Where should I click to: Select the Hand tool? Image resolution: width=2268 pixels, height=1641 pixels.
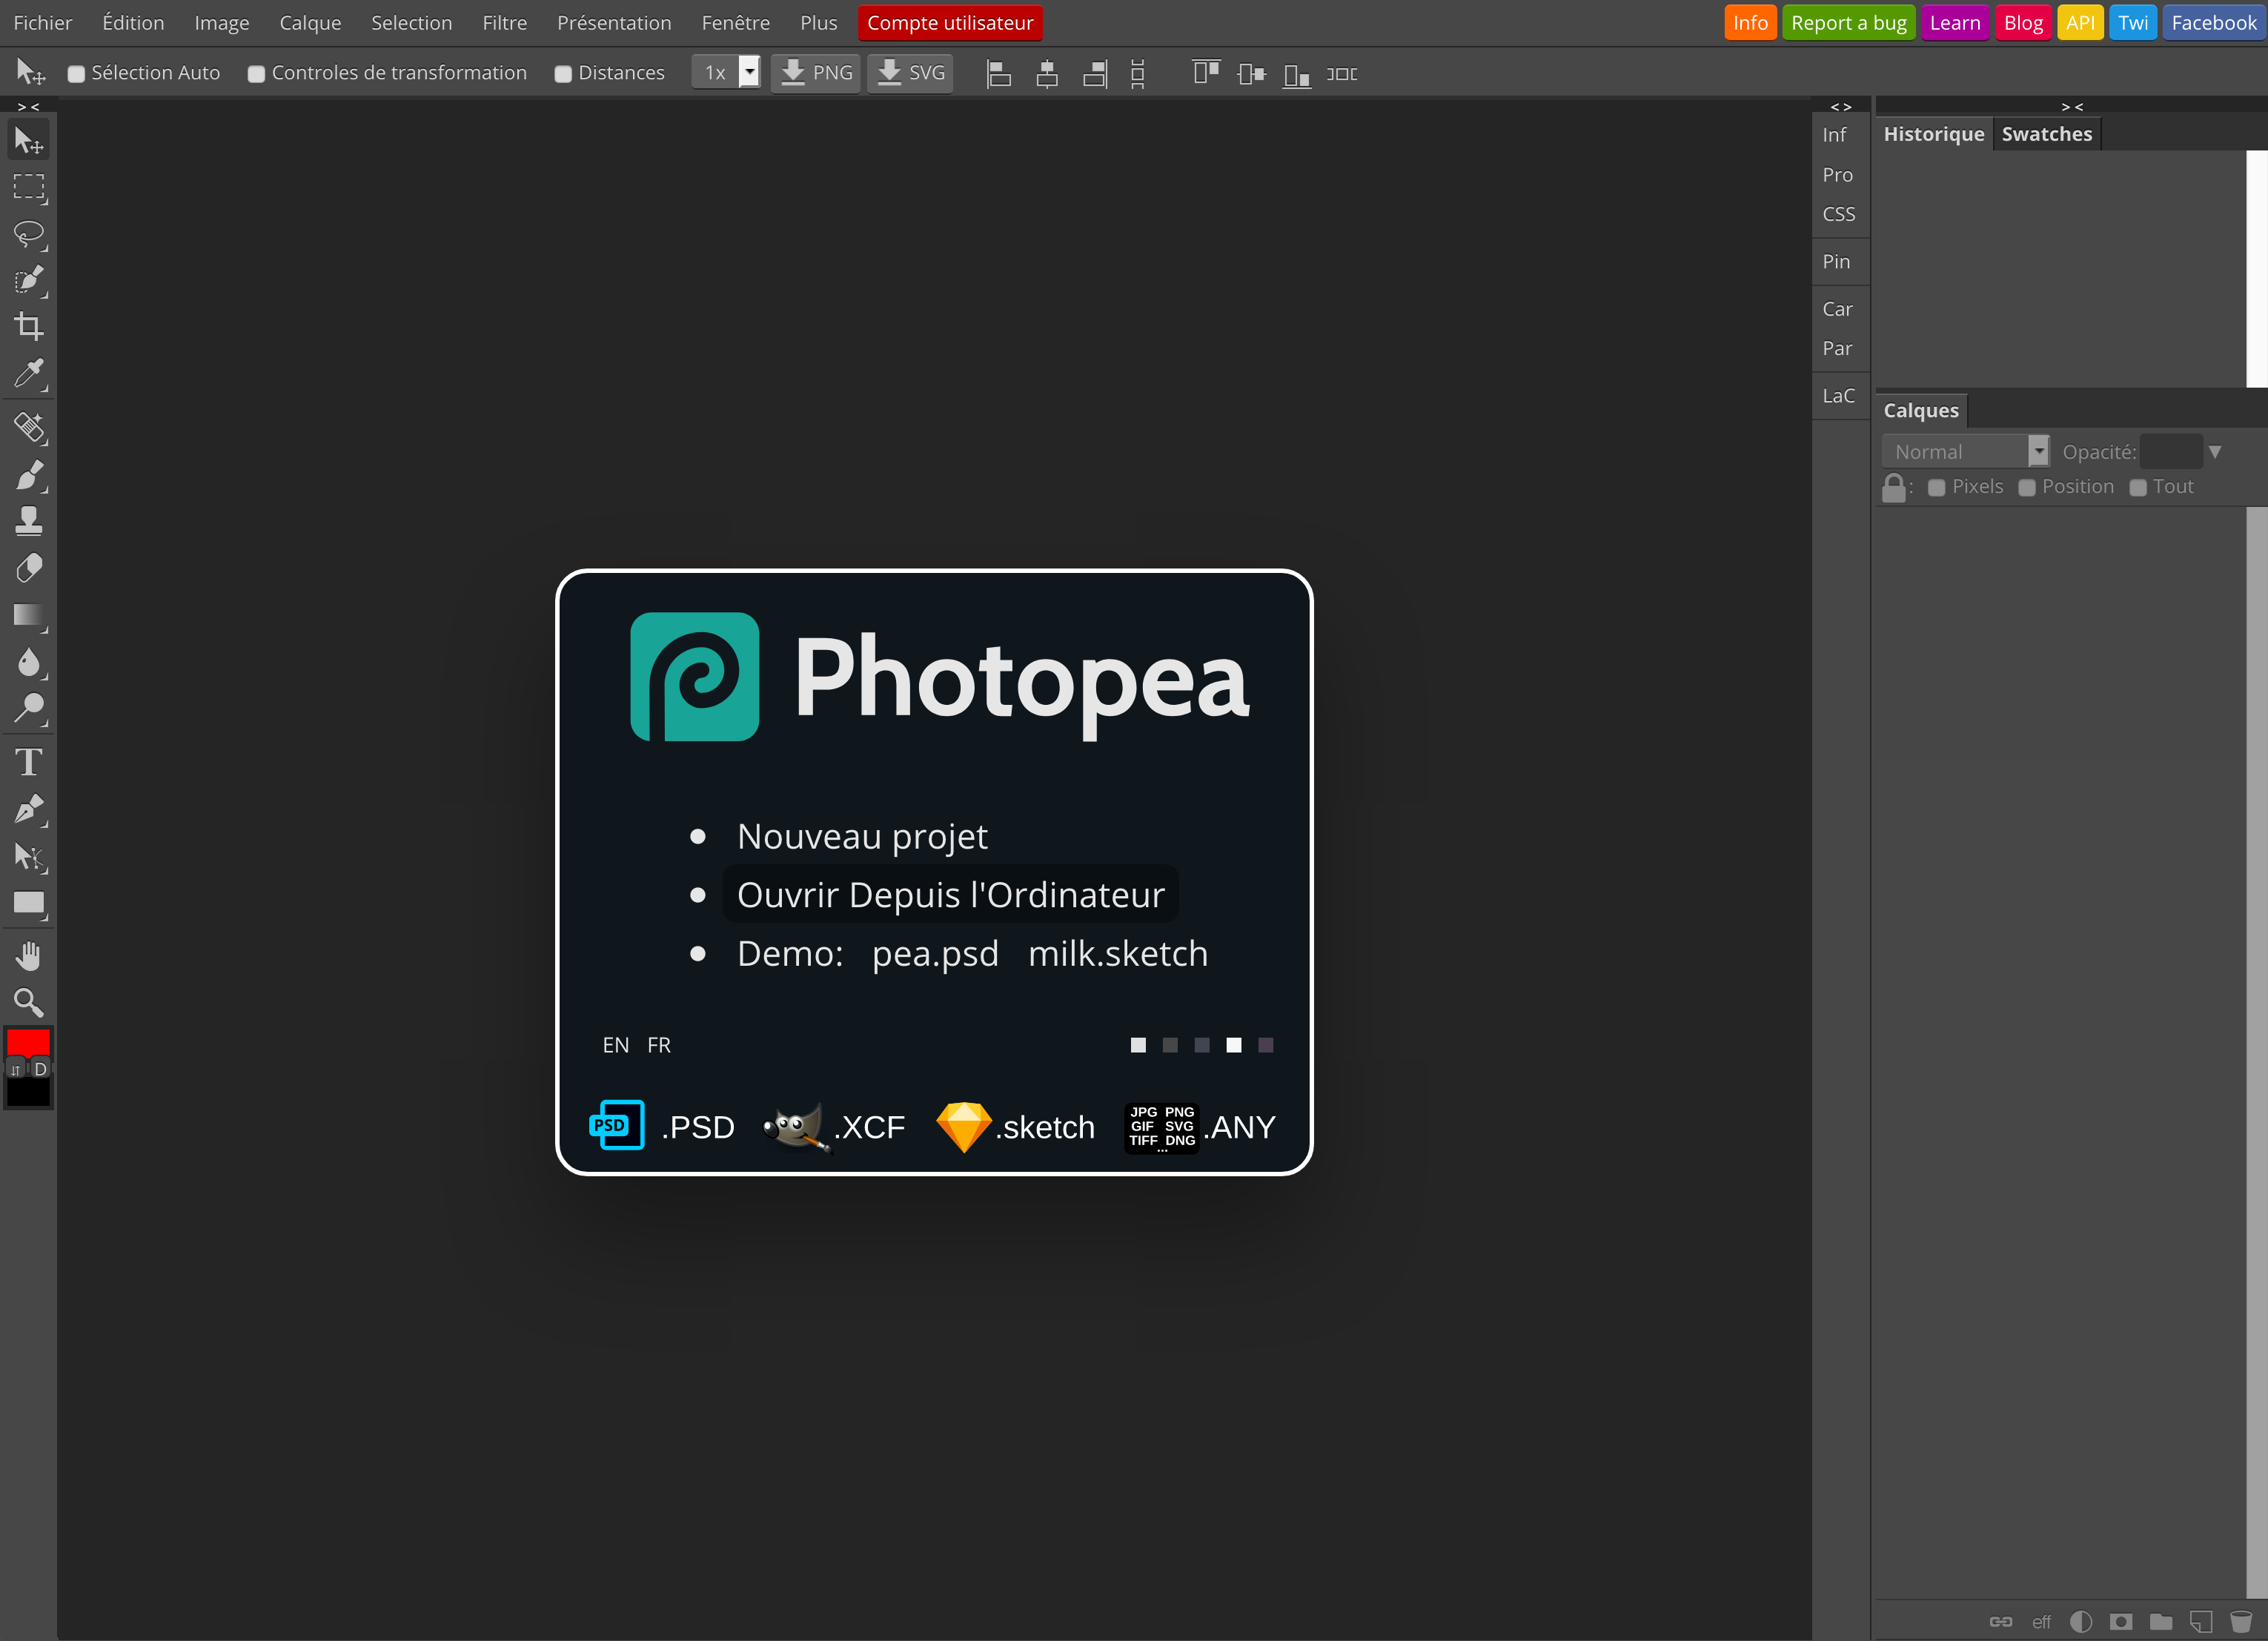tap(29, 956)
